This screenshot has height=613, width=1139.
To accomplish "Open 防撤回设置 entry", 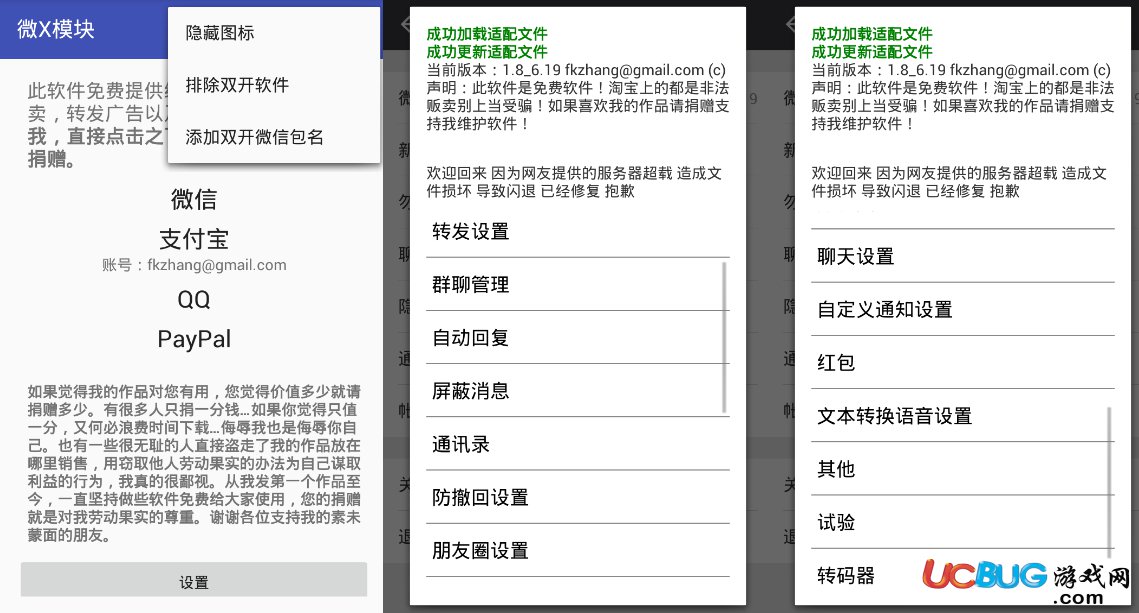I will (577, 498).
